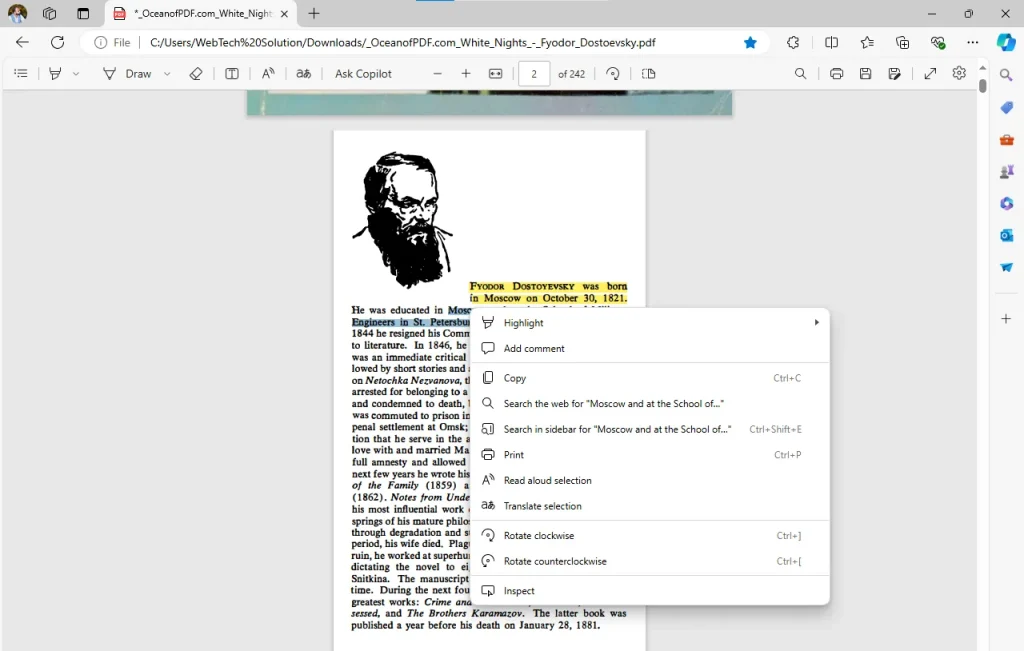
Task: Open the Draw options dropdown arrow
Action: (x=167, y=74)
